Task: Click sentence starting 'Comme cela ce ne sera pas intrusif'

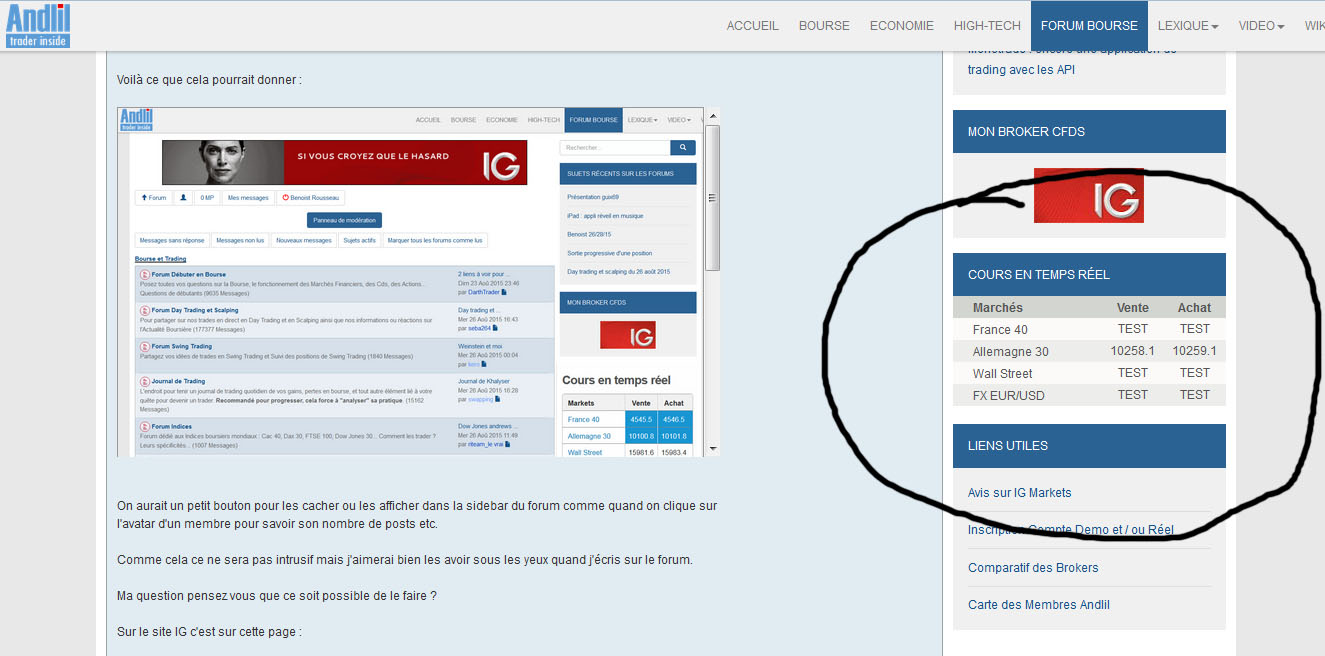Action: [x=404, y=559]
